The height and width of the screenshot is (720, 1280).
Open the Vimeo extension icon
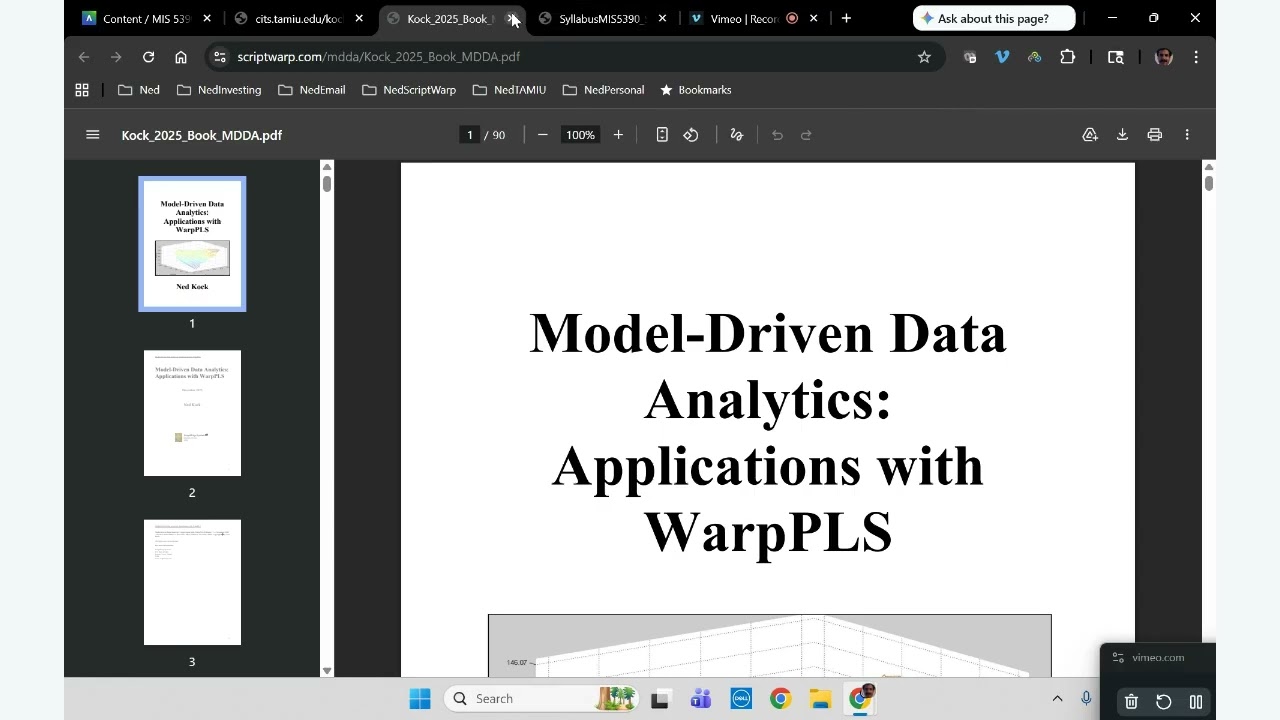[1002, 57]
